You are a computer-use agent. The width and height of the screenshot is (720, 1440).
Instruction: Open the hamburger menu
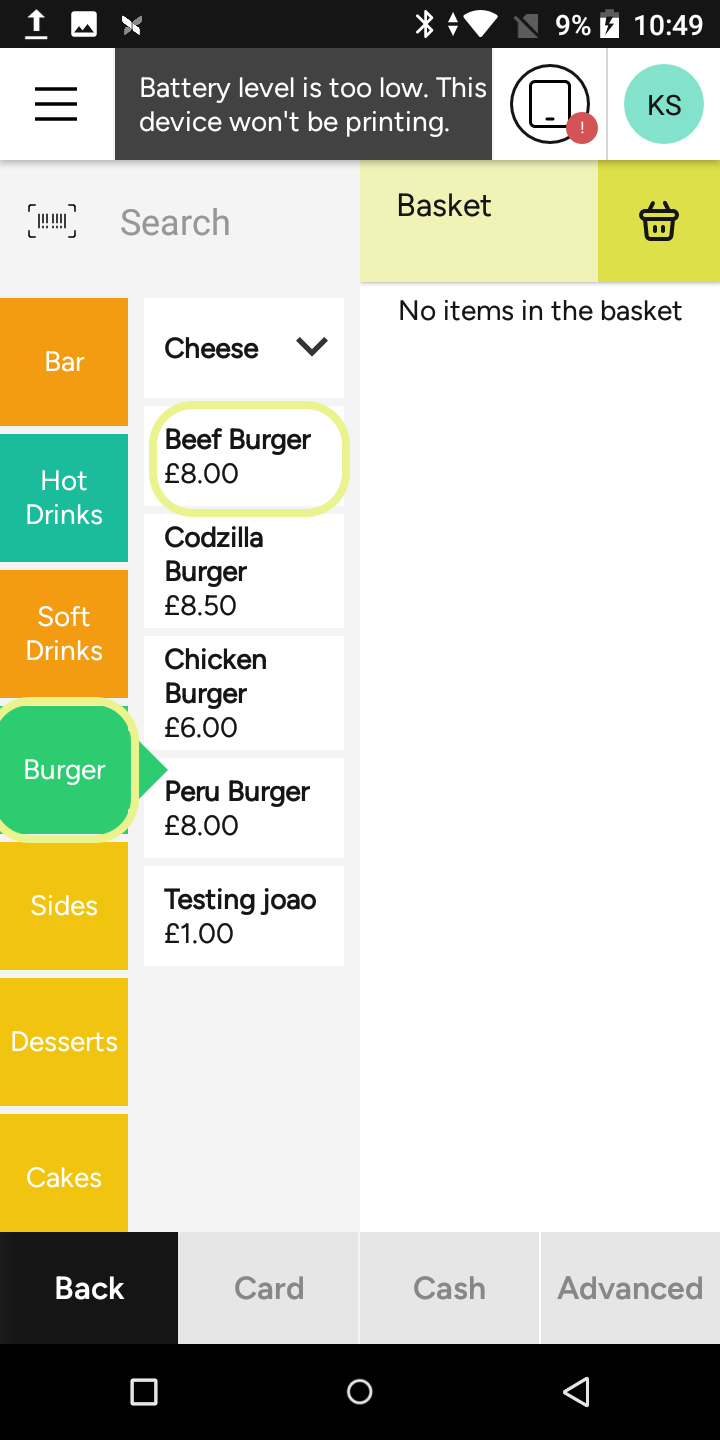(56, 104)
